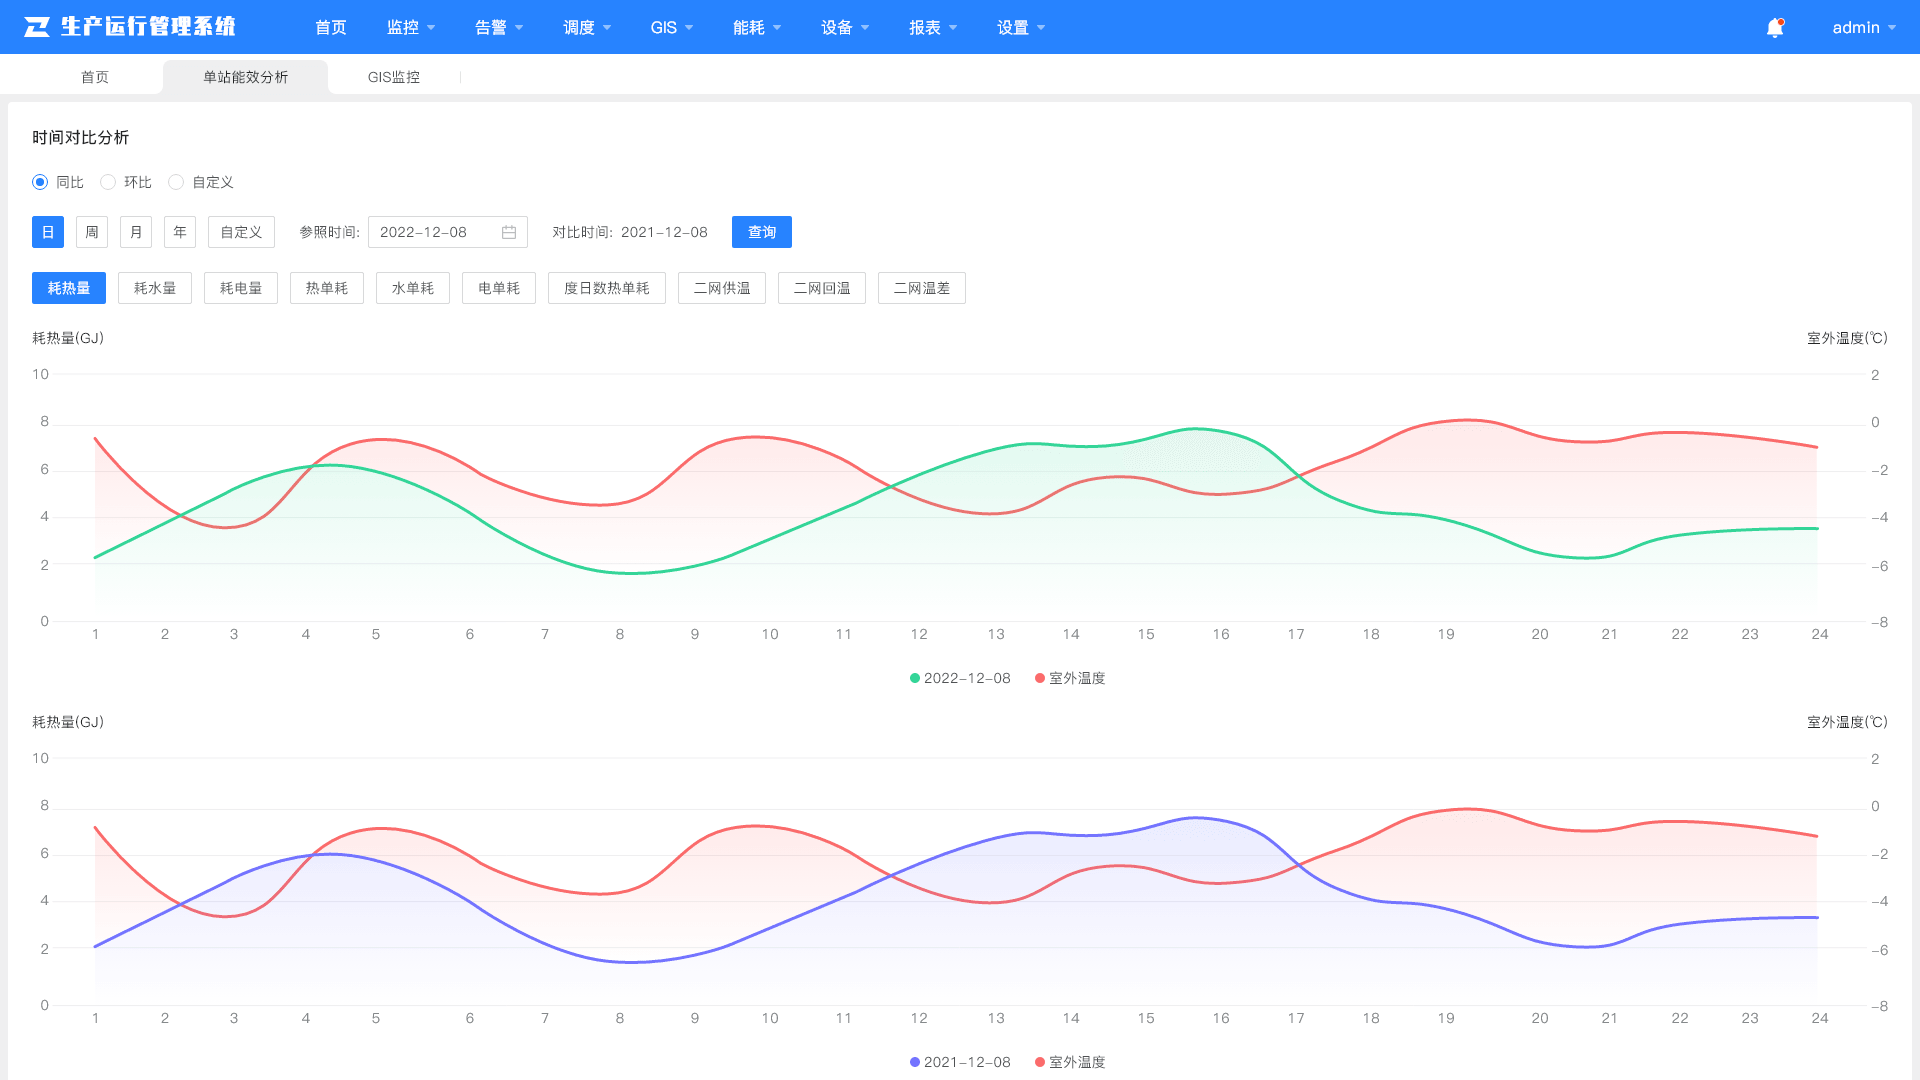The height and width of the screenshot is (1080, 1920).
Task: Select the 自定义 radio button
Action: coord(176,182)
